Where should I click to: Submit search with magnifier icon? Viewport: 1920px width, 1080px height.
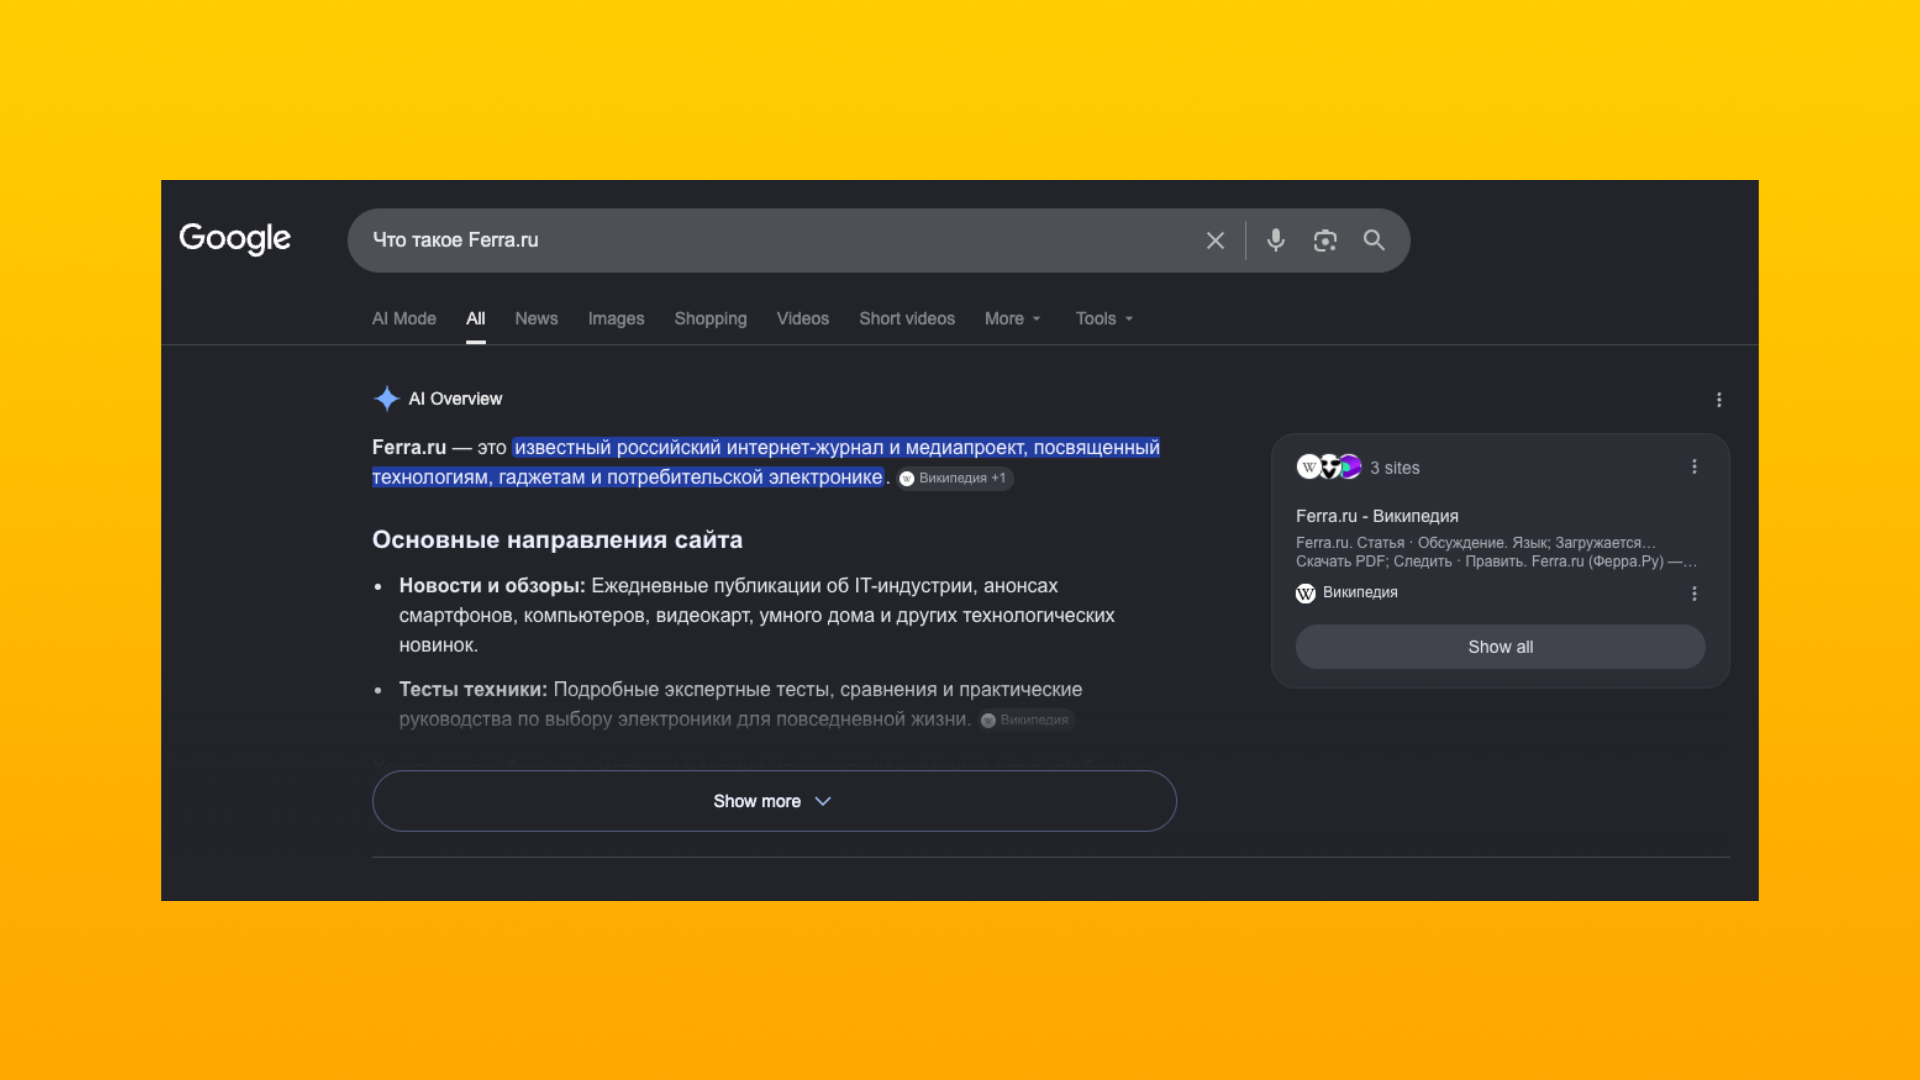(1374, 240)
